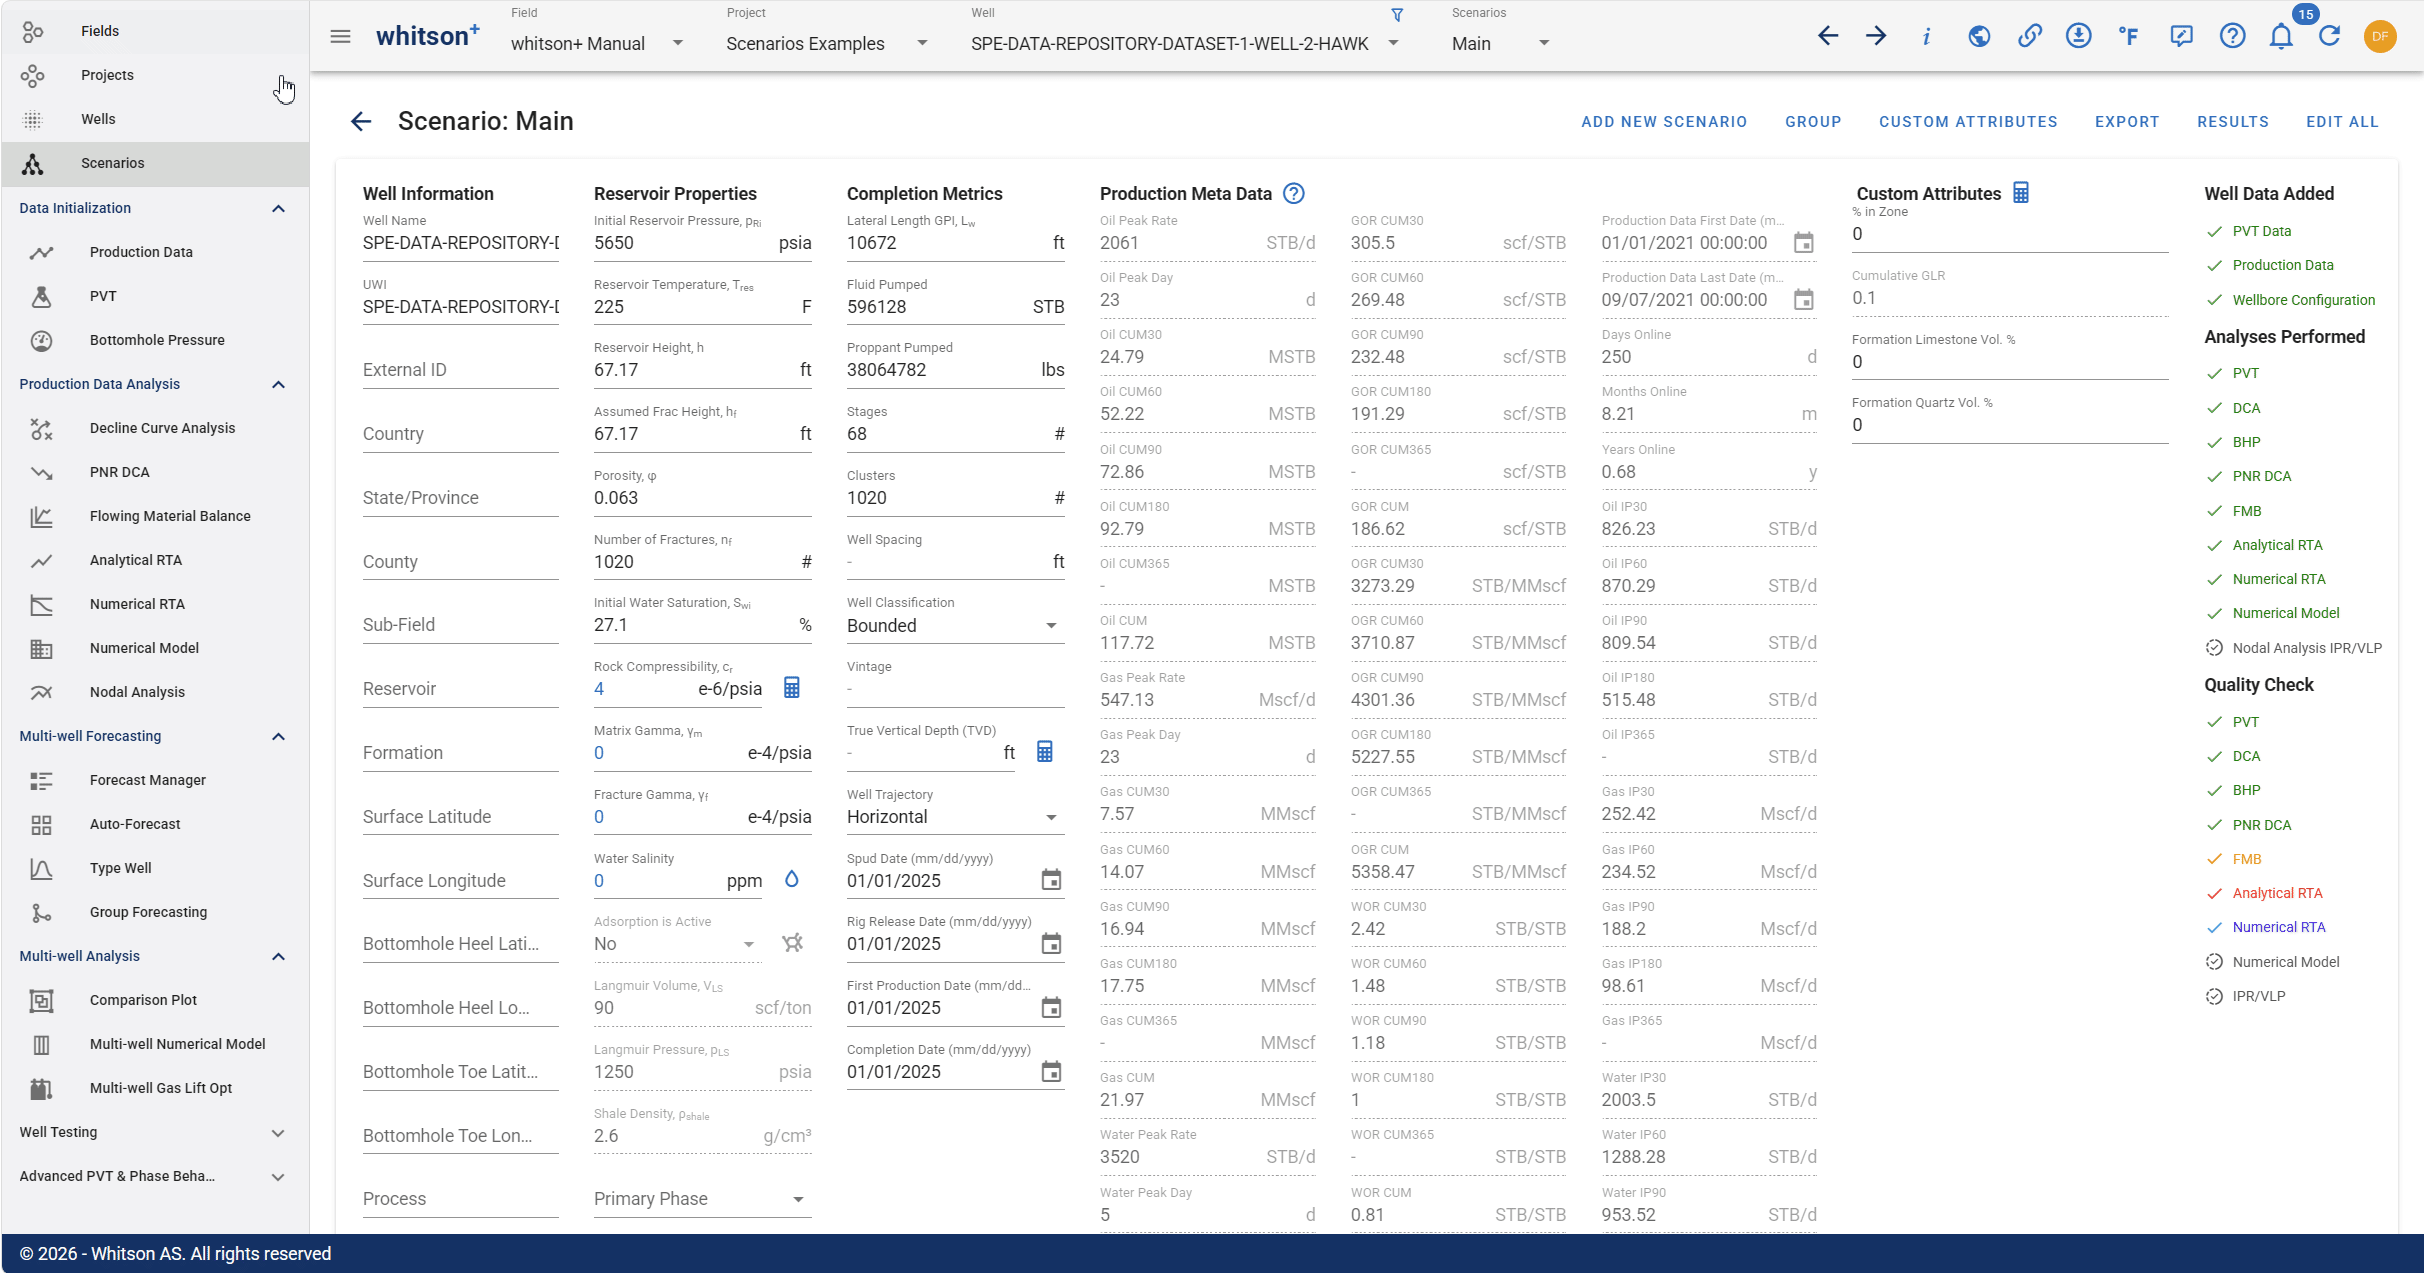Go to previous well arrow in top bar
This screenshot has width=2424, height=1273.
[x=1828, y=37]
